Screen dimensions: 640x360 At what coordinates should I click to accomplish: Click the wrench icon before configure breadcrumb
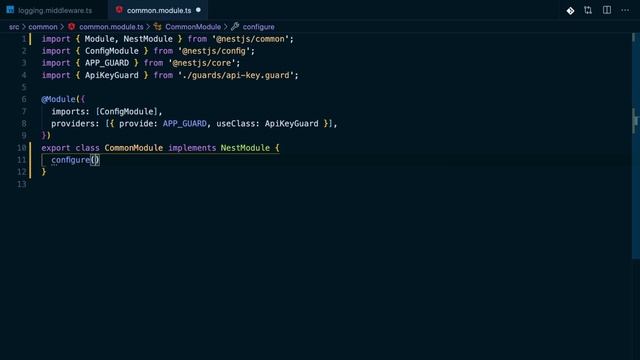click(x=235, y=27)
